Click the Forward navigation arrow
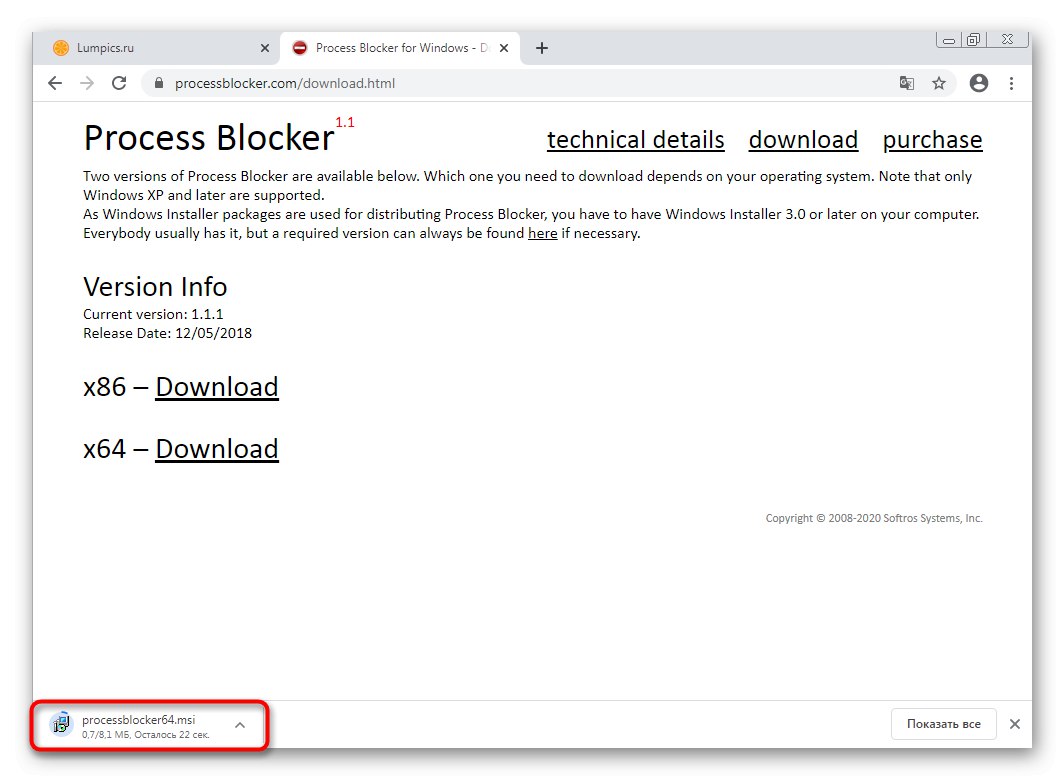The height and width of the screenshot is (780, 1064). 87,84
